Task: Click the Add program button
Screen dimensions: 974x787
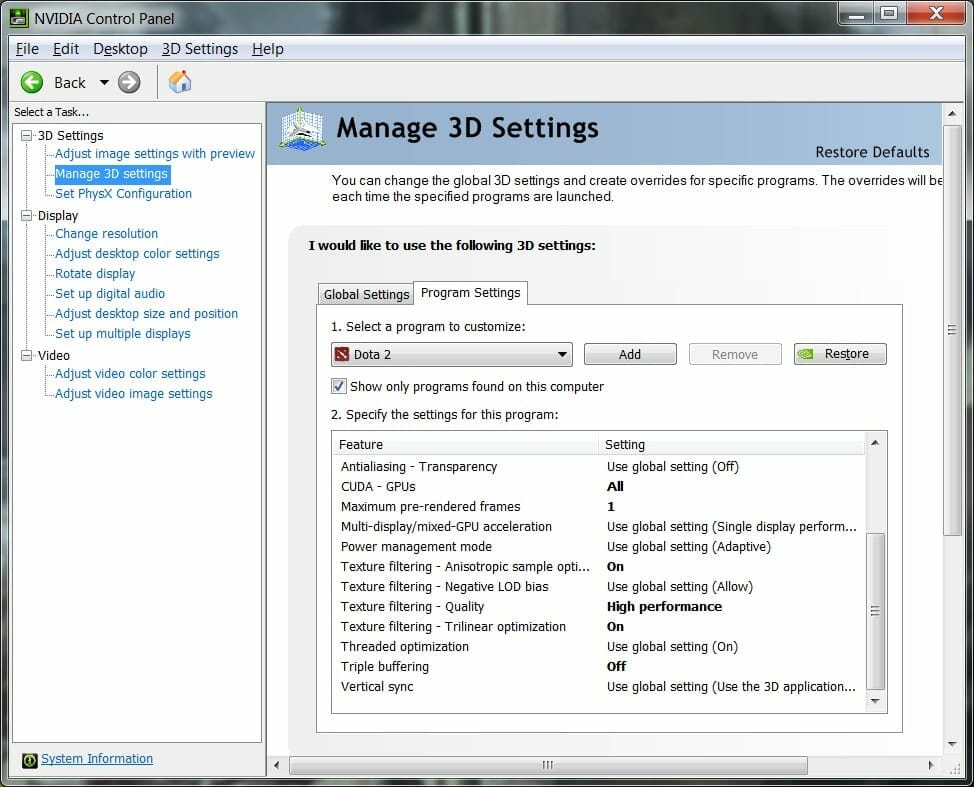Action: pos(630,354)
